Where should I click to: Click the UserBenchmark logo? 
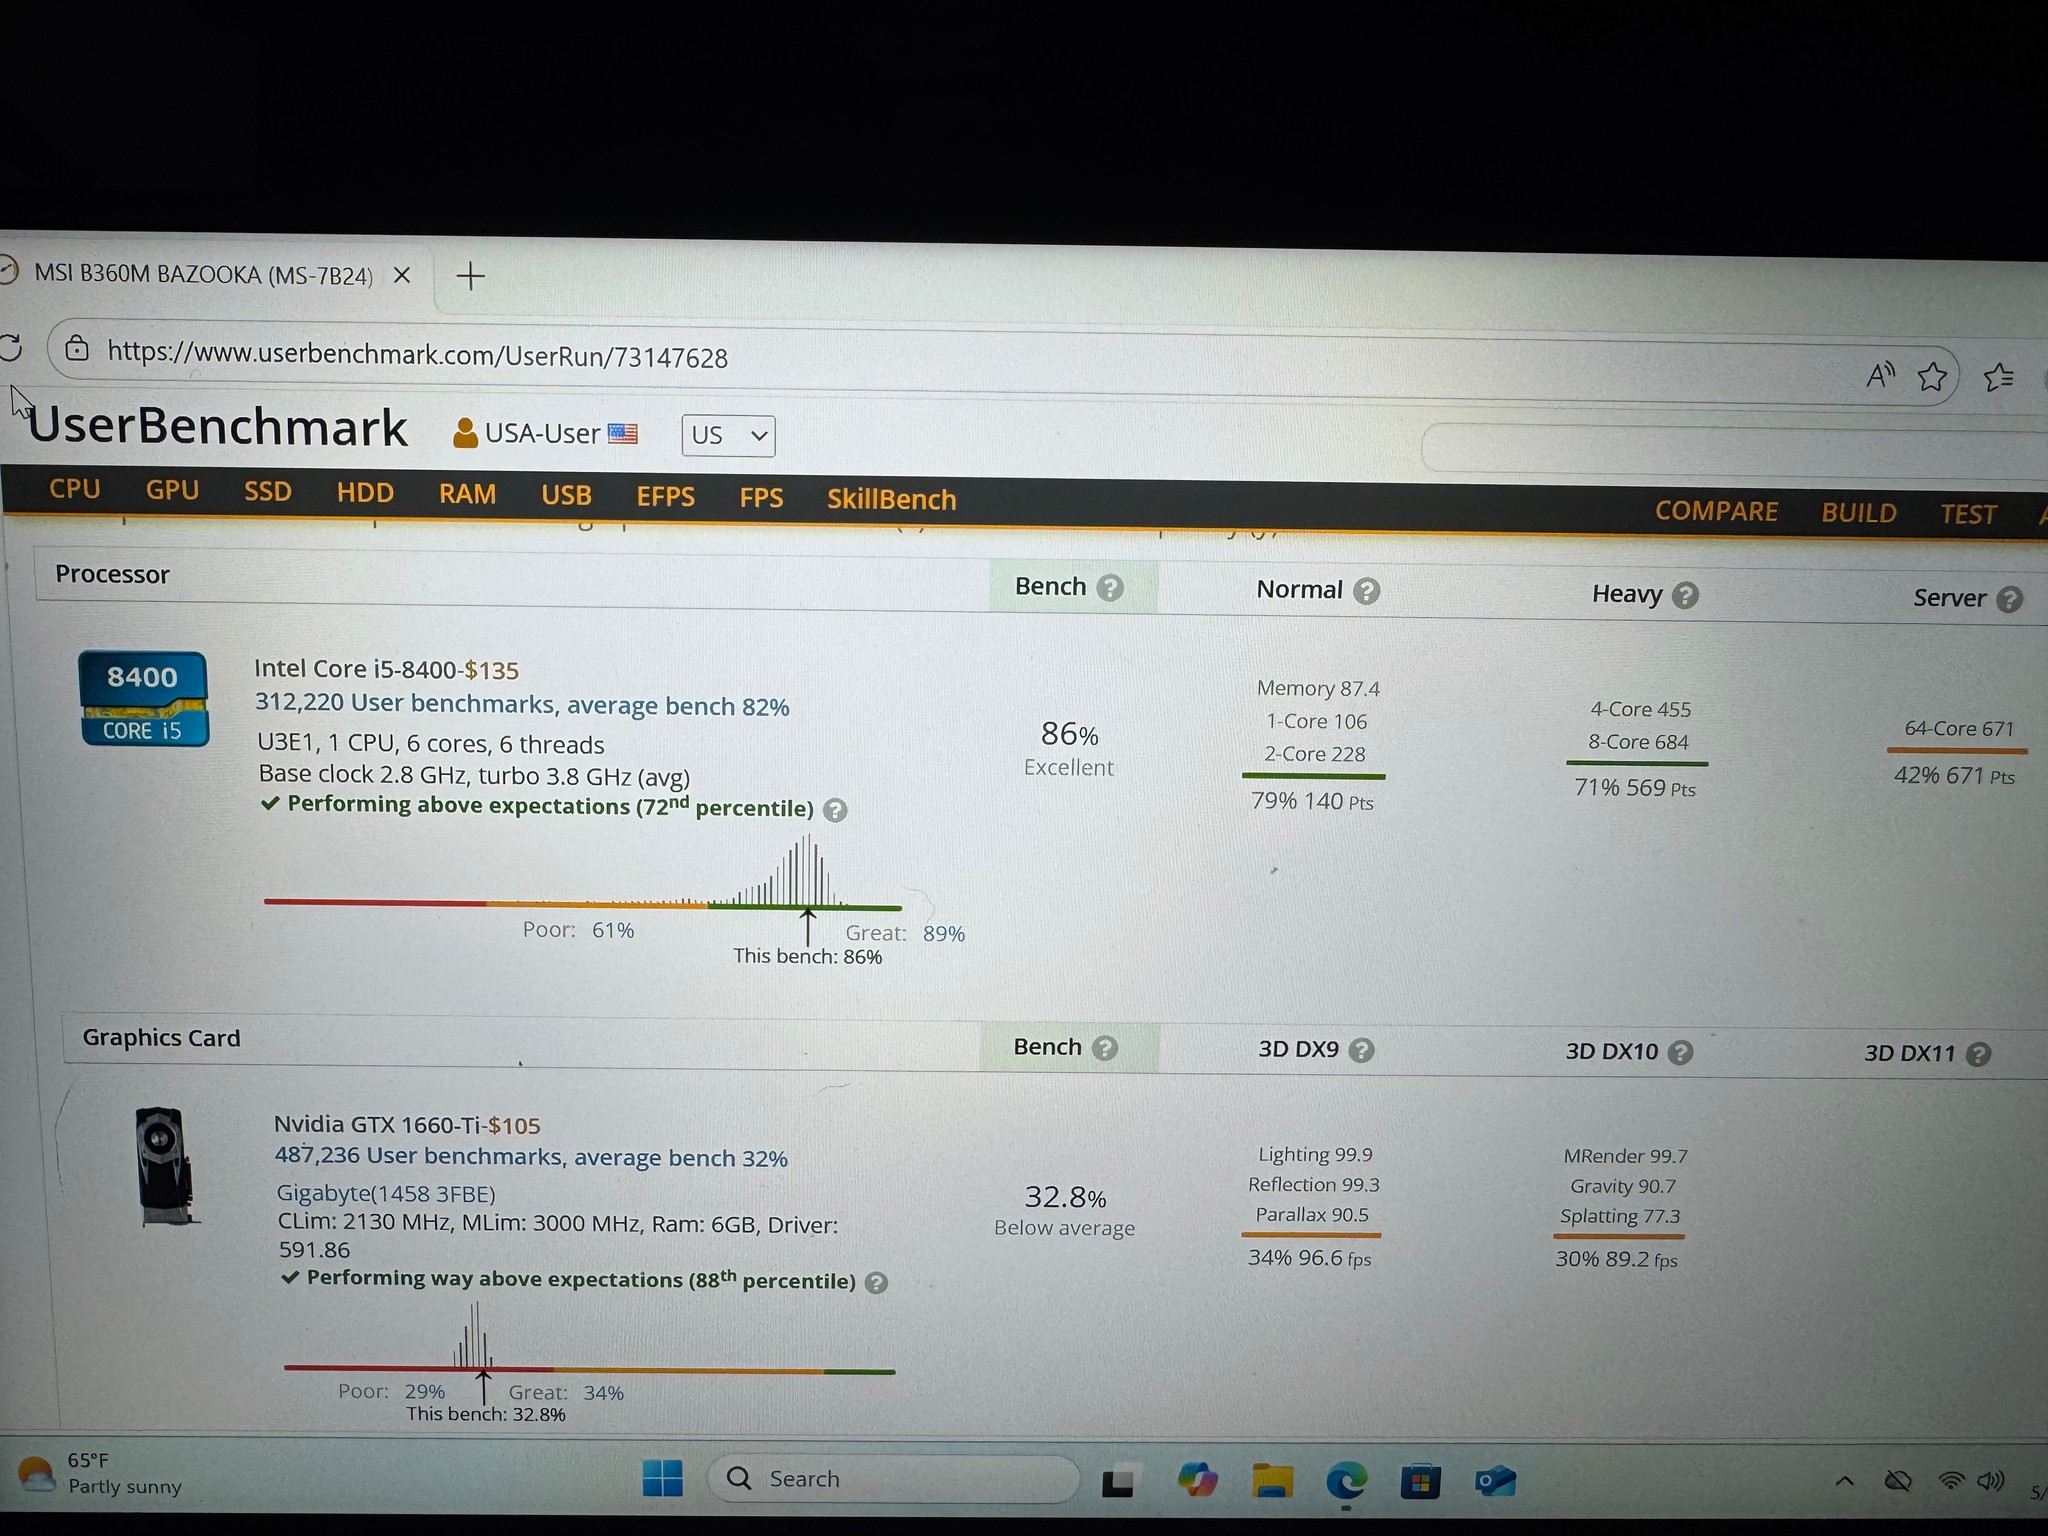pyautogui.click(x=217, y=427)
